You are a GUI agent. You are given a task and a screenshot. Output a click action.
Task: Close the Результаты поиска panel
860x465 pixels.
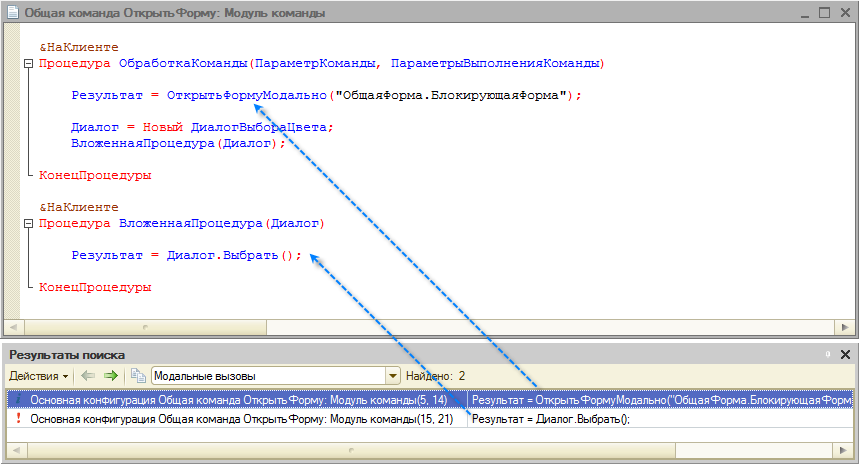(846, 354)
